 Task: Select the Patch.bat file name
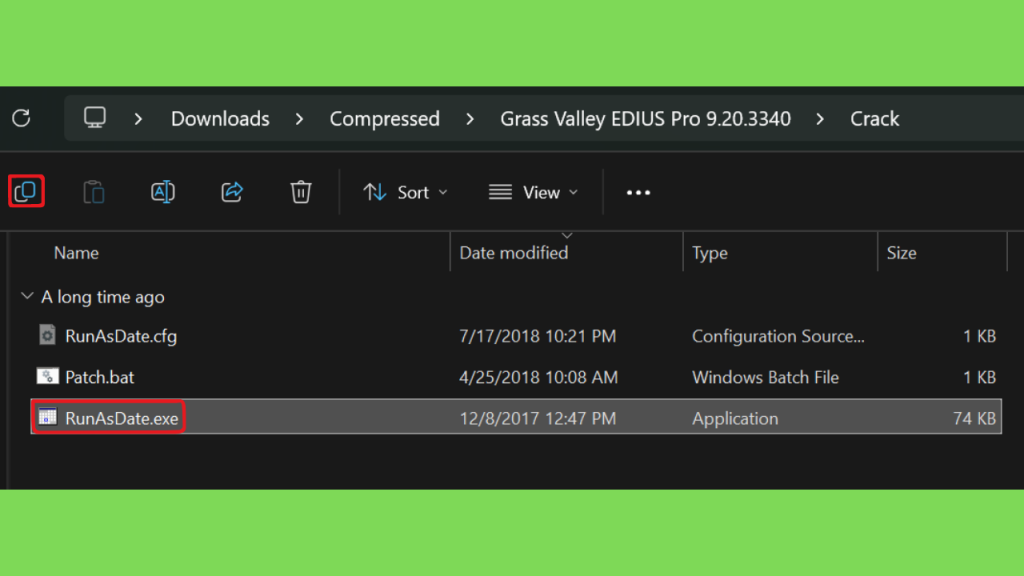[x=99, y=377]
